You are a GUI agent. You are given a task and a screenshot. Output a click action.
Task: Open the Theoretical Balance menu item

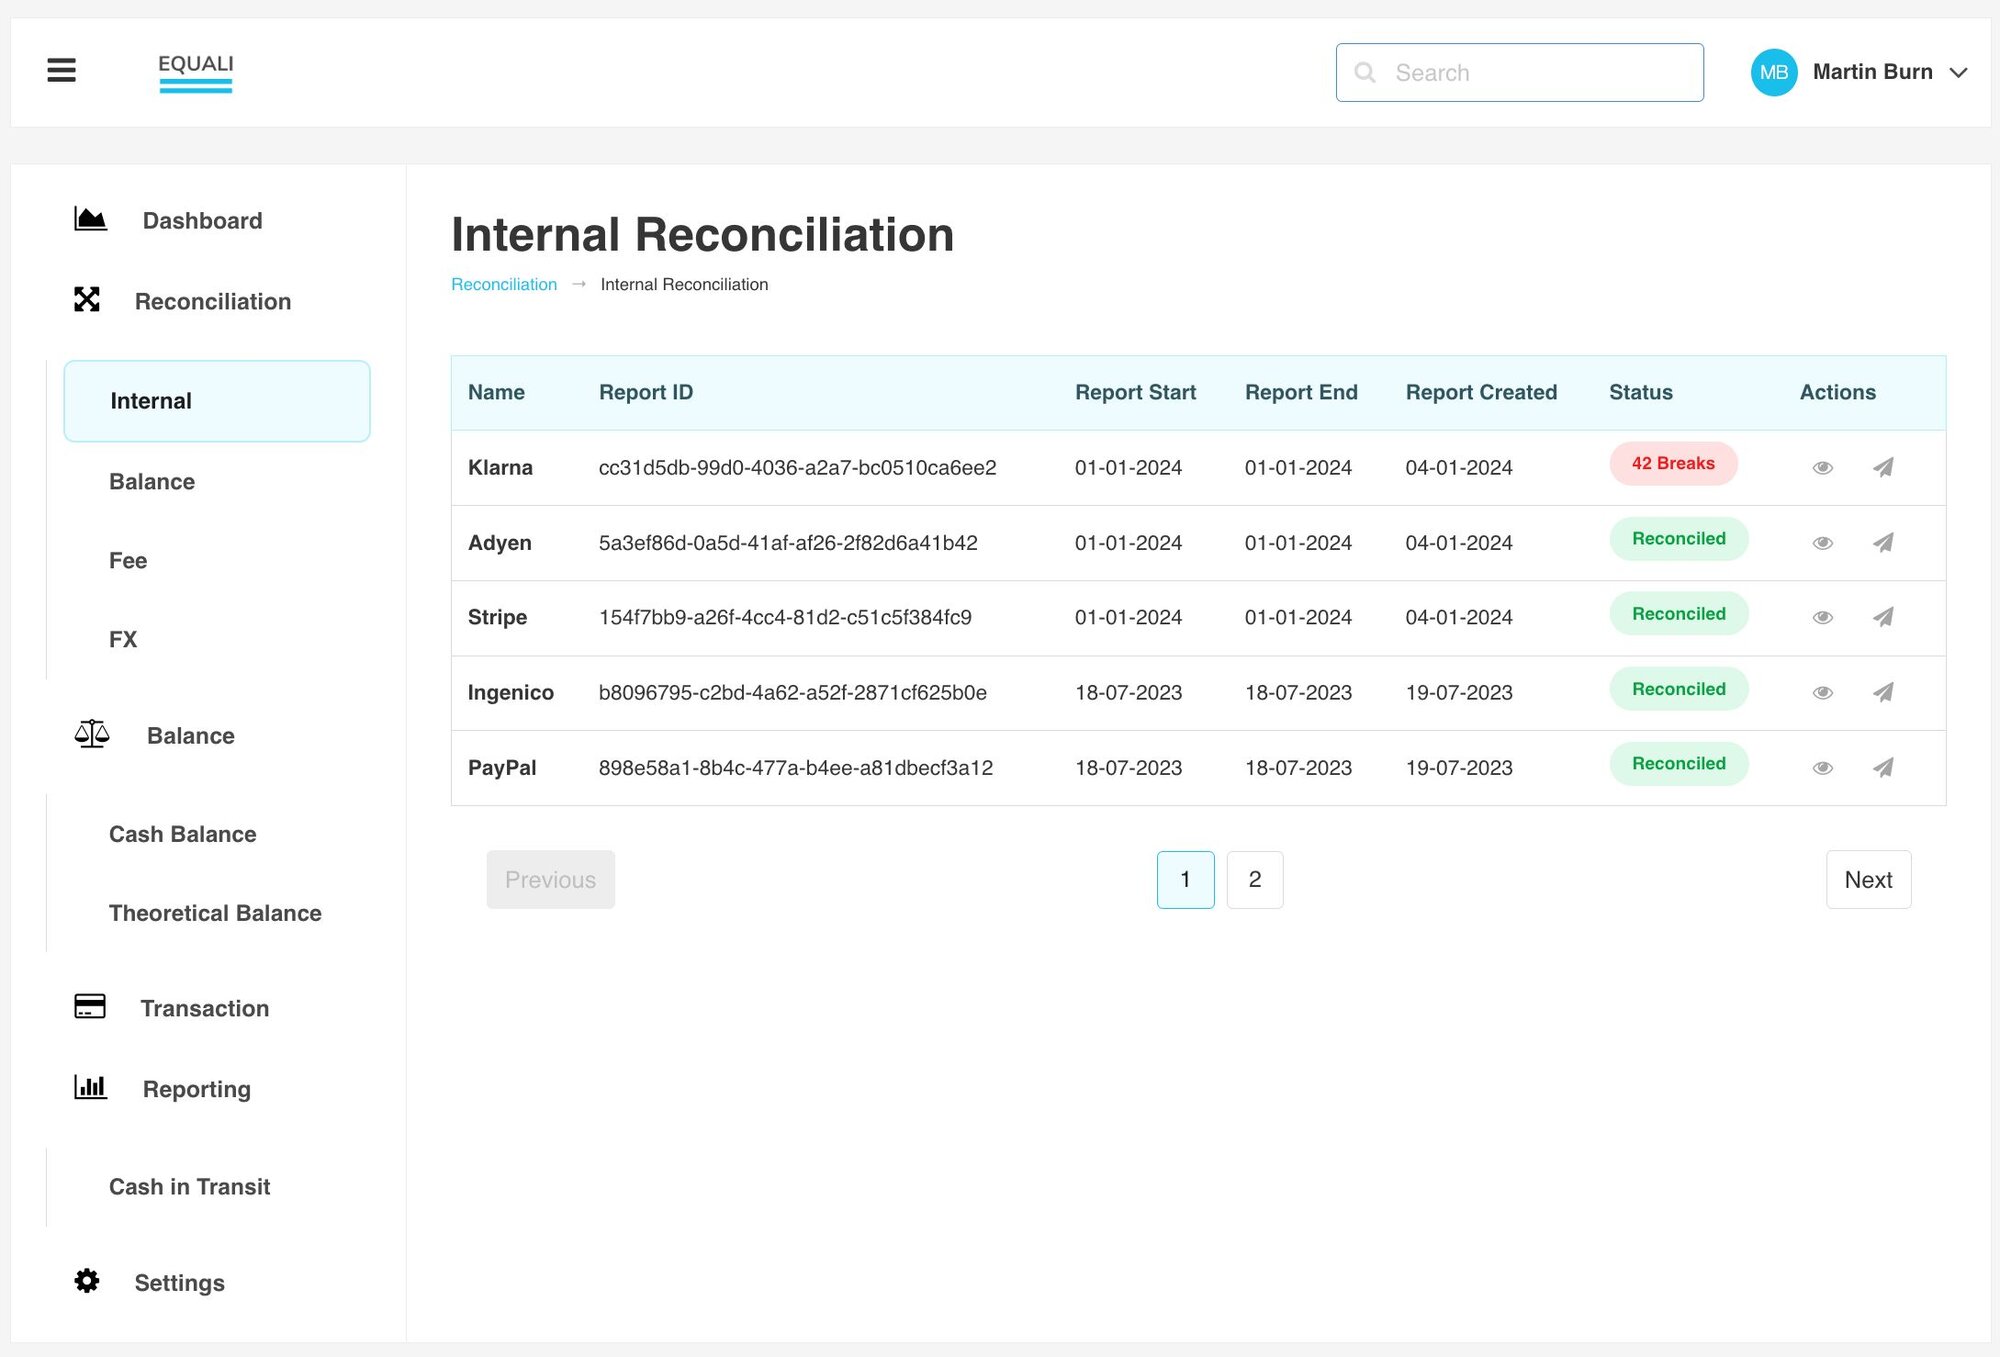(x=215, y=913)
